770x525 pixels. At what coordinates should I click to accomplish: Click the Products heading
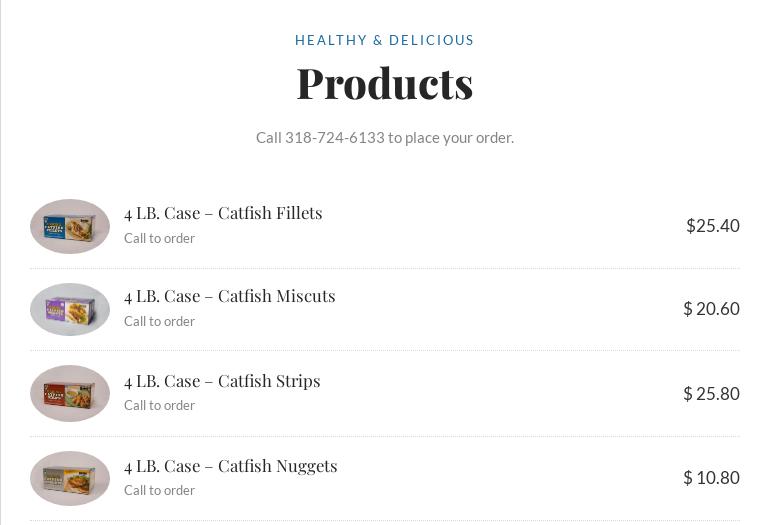(384, 83)
